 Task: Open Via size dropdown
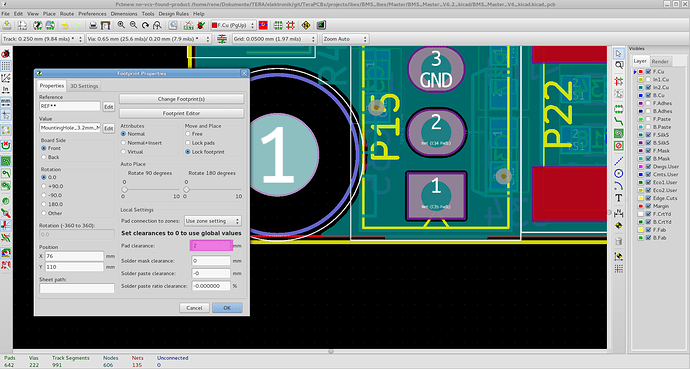149,39
